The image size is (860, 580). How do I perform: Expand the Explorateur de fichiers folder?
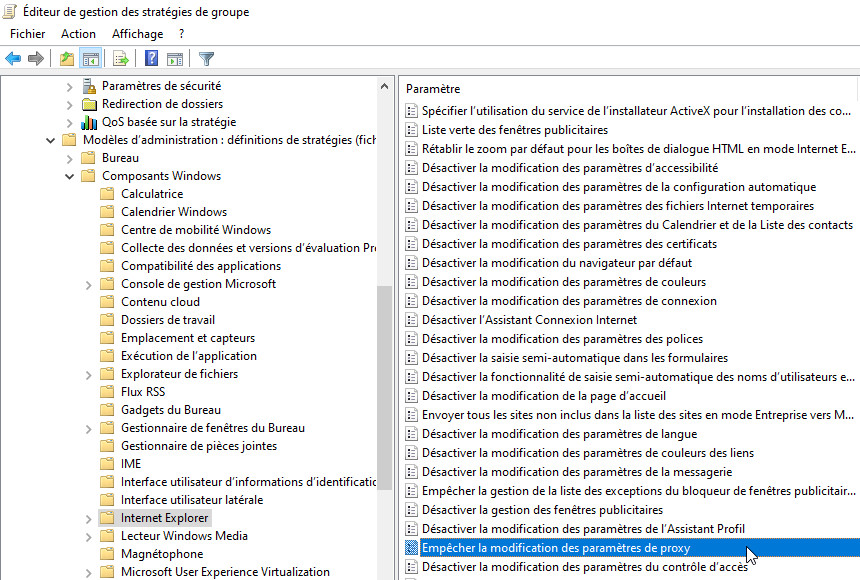click(x=88, y=374)
